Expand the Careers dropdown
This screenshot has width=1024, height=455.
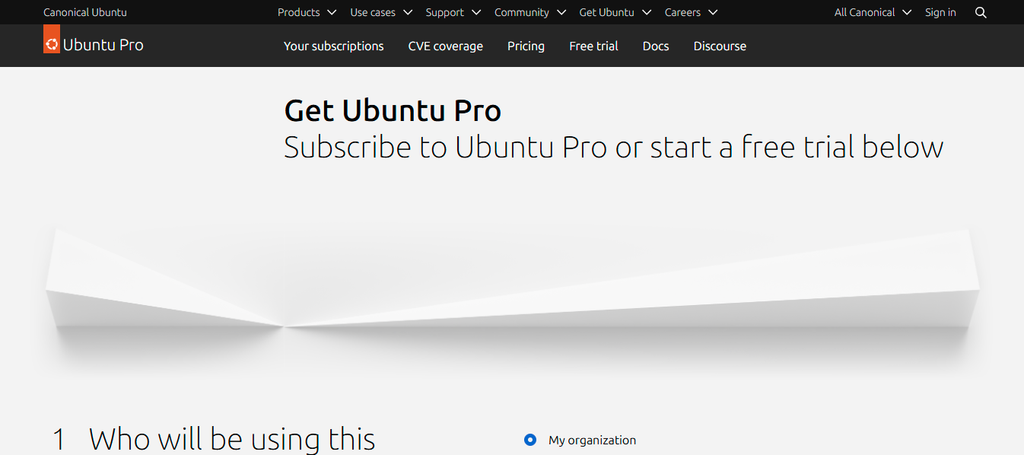click(691, 12)
